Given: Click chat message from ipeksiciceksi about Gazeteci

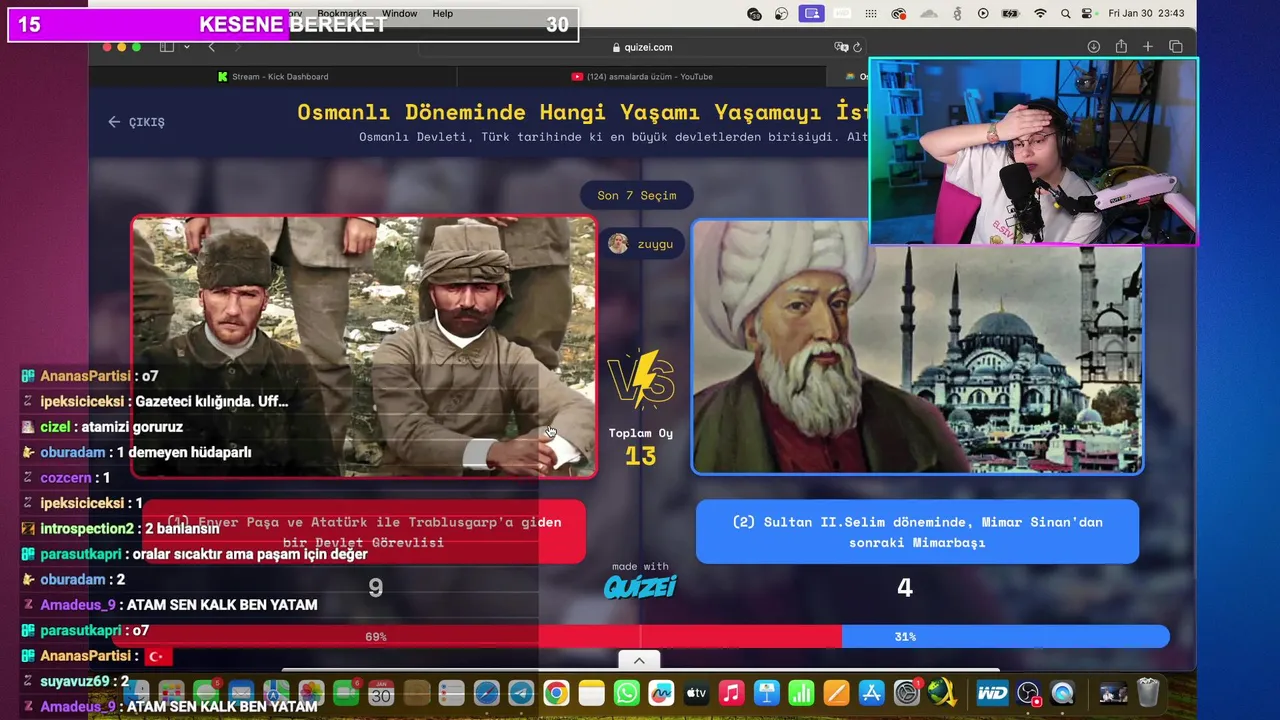Looking at the screenshot, I should coord(155,401).
